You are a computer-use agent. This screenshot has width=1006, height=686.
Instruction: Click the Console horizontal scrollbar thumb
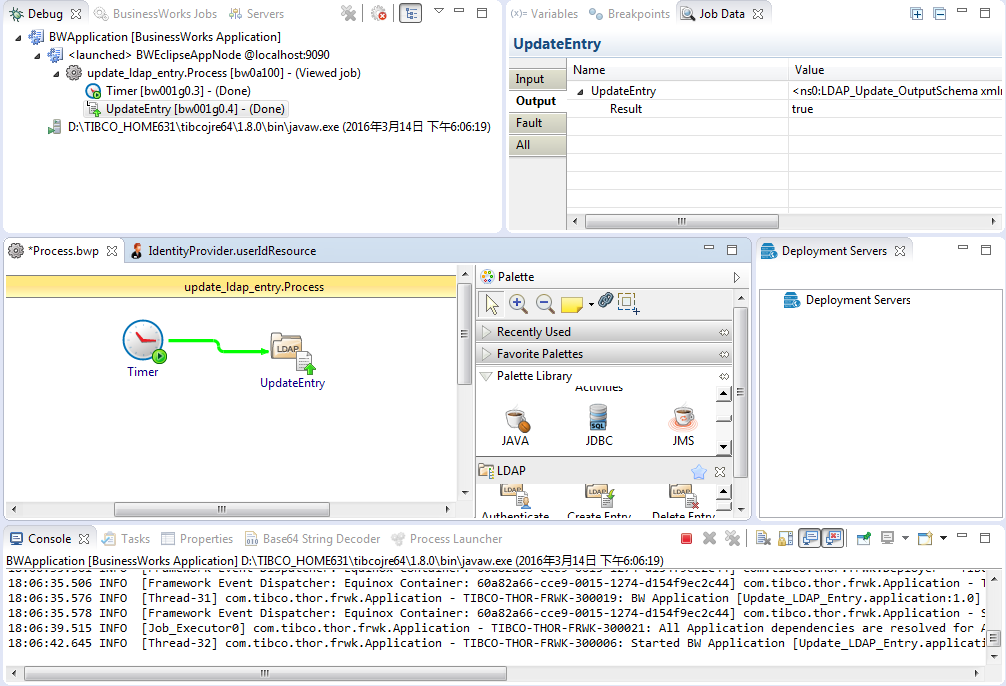click(x=264, y=674)
